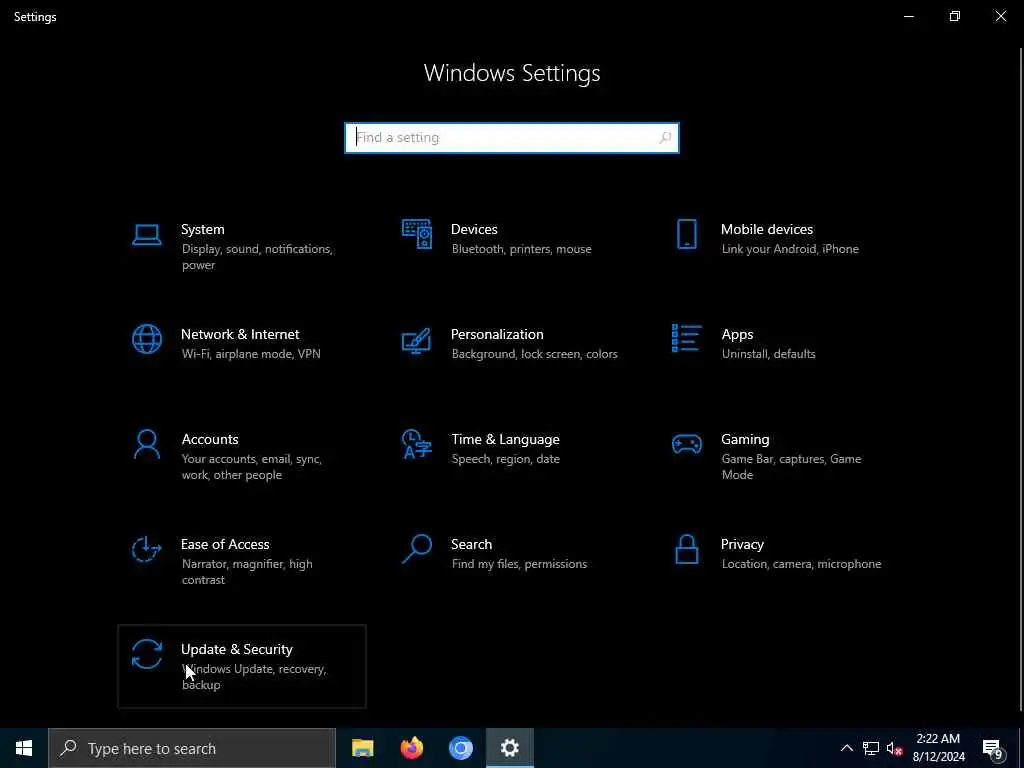The width and height of the screenshot is (1024, 768).
Task: Click 'Find my files, permissions' text
Action: (x=519, y=564)
